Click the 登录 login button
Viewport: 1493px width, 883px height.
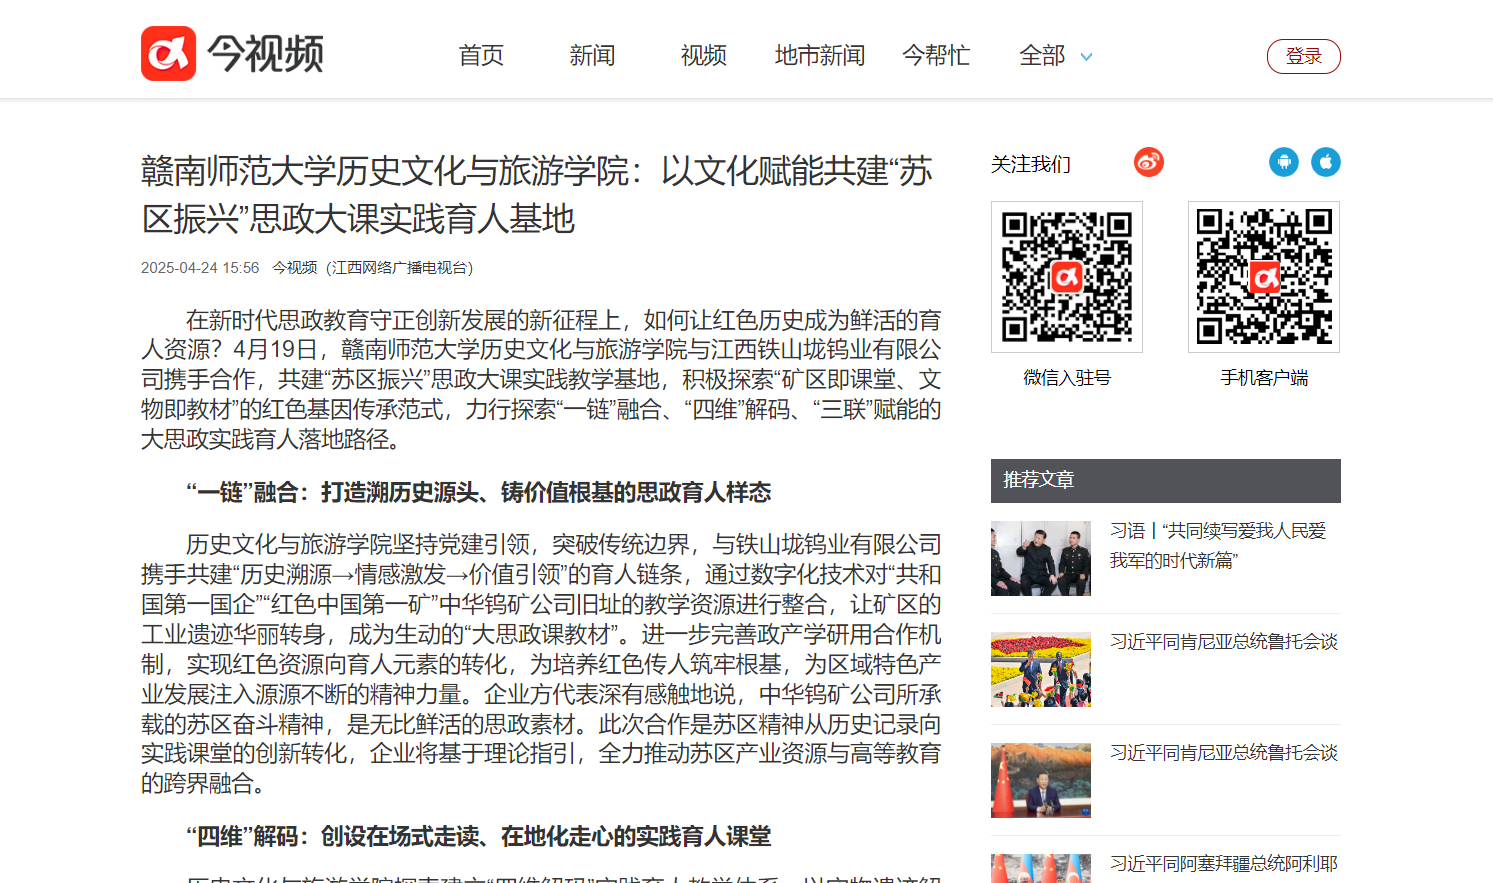1304,56
